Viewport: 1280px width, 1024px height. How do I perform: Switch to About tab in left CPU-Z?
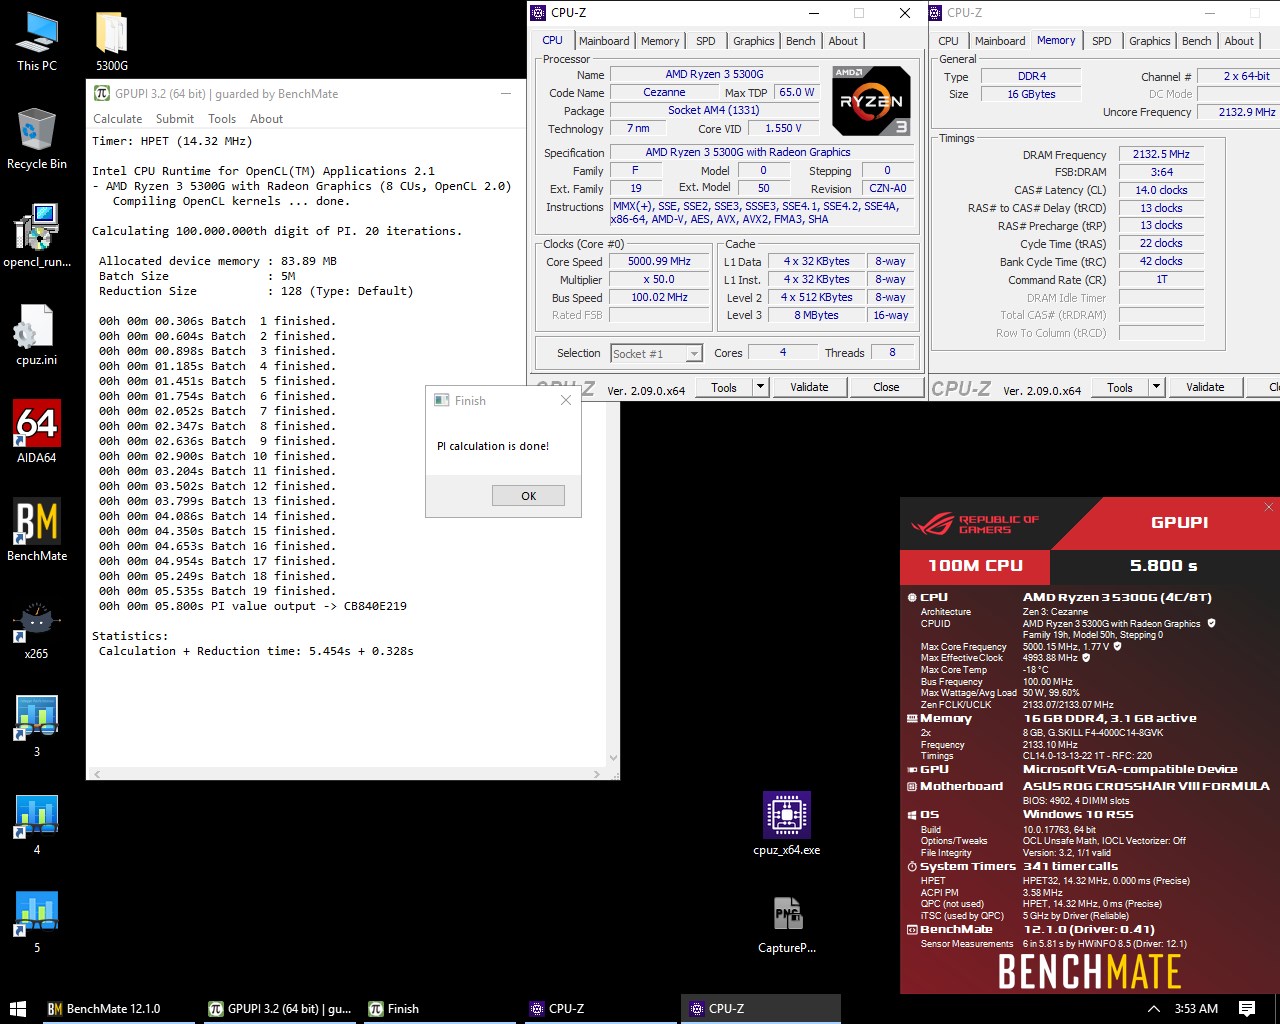(x=843, y=41)
